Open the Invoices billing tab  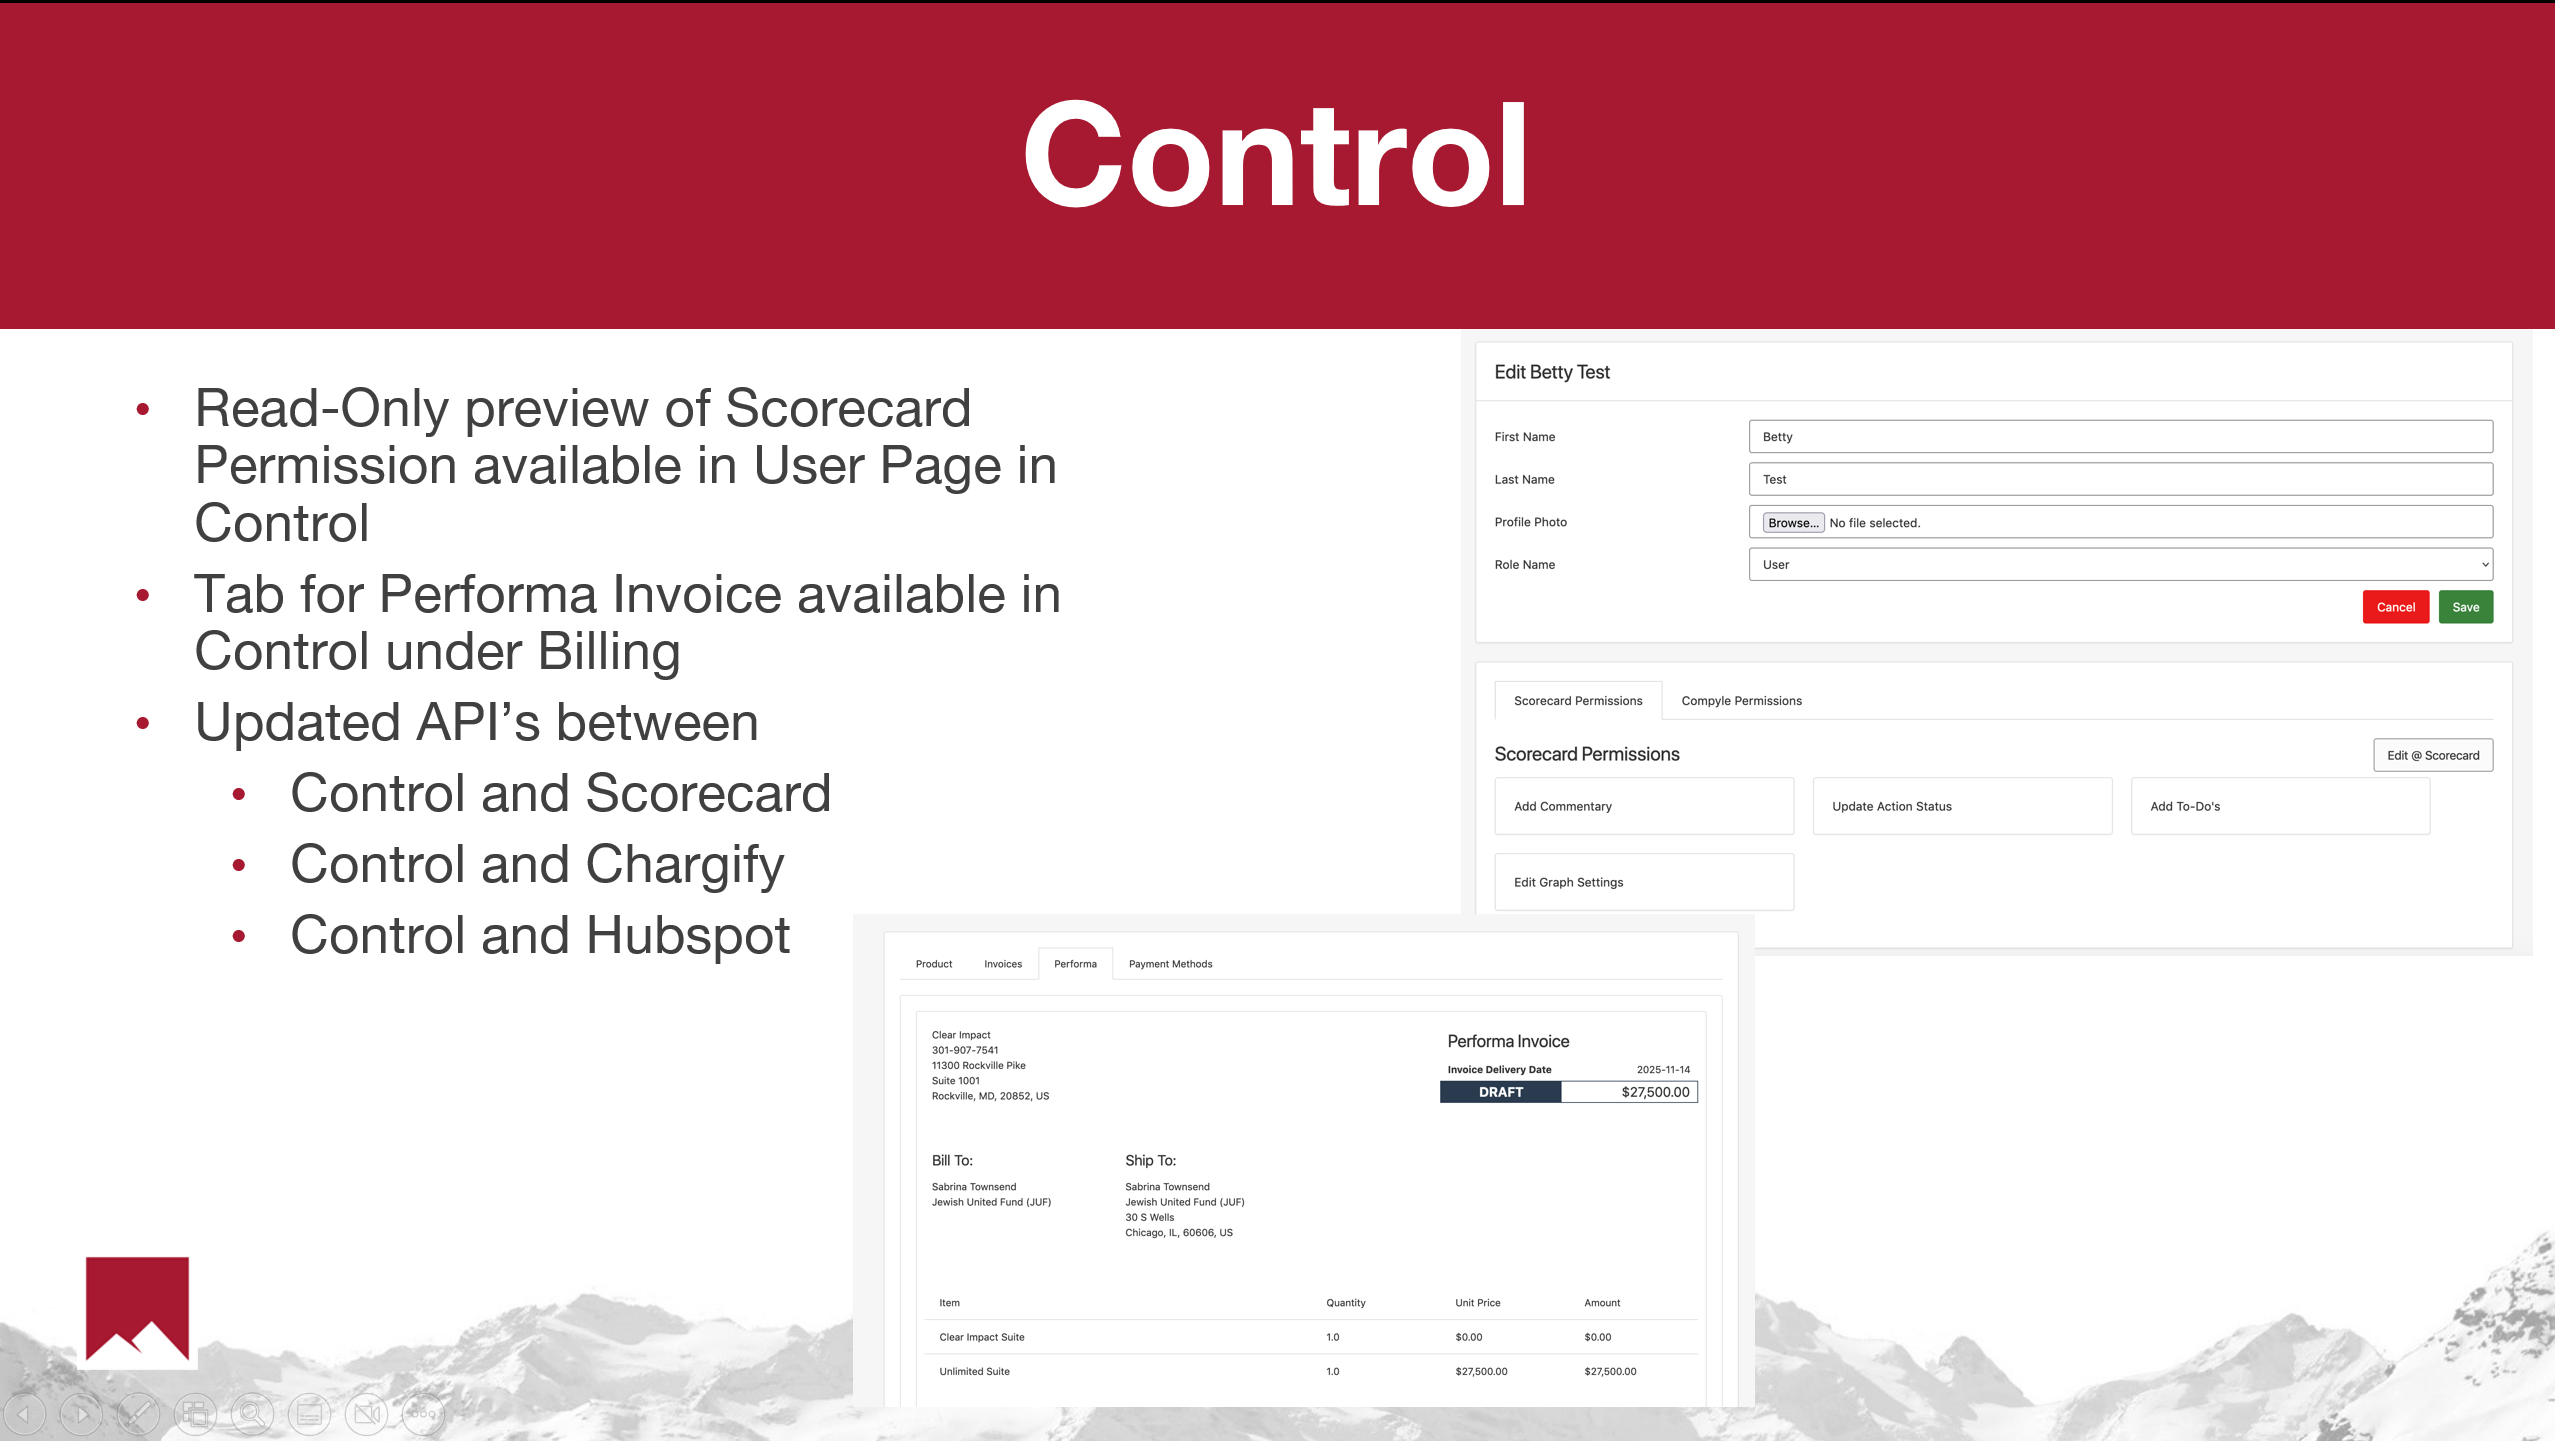[1003, 964]
